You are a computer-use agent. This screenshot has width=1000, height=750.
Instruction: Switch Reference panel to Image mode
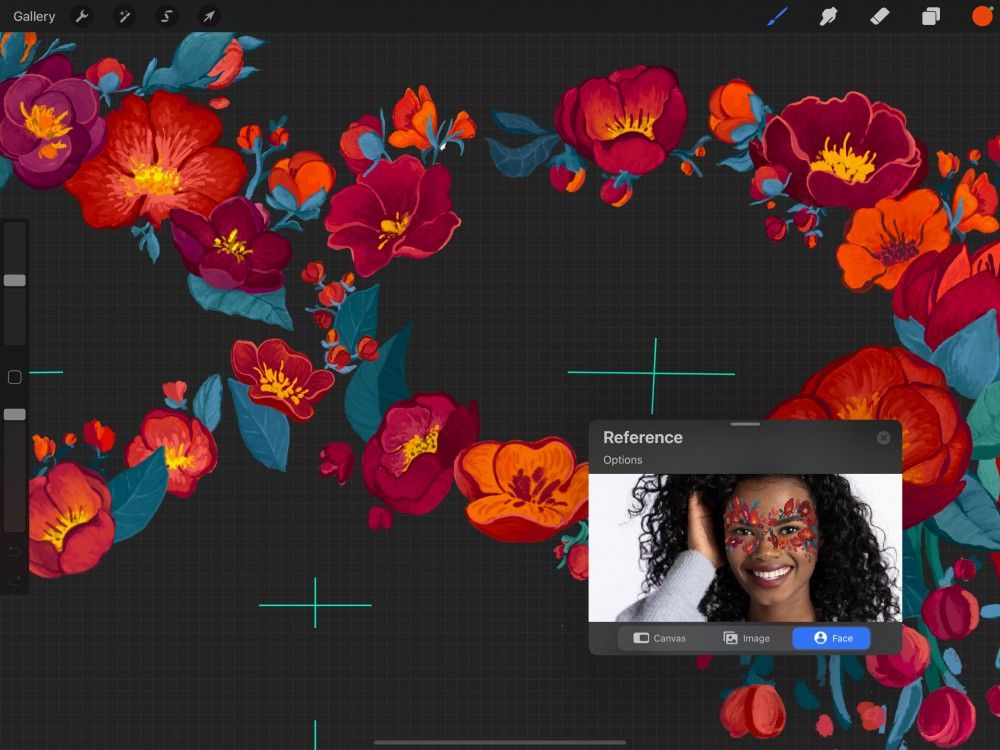click(746, 638)
